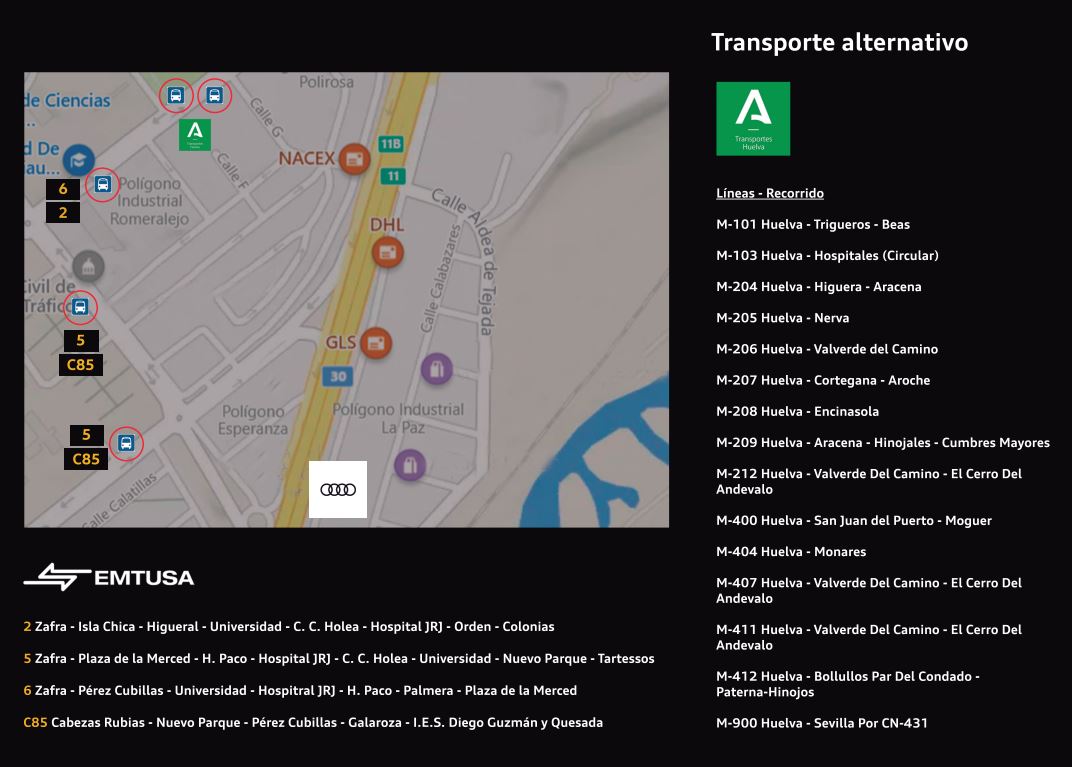This screenshot has height=767, width=1072.
Task: Click road marker 30 on the highway
Action: coord(339,377)
